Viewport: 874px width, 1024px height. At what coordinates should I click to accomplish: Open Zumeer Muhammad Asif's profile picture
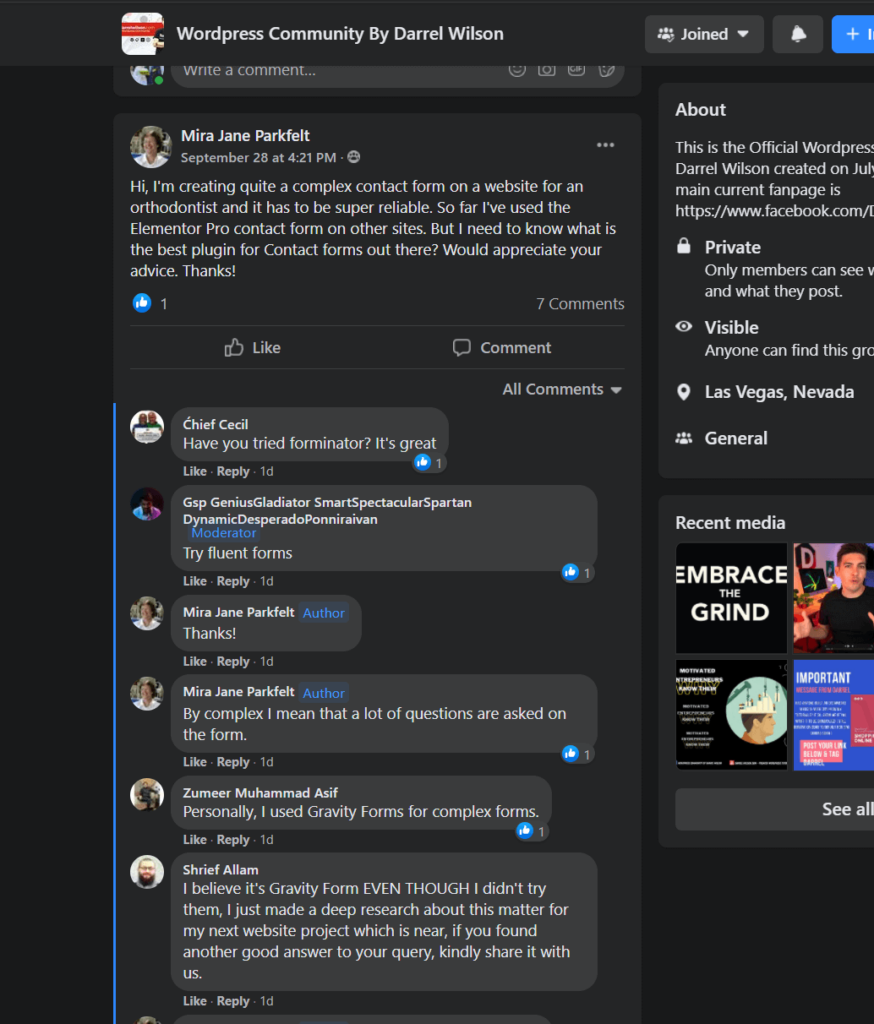click(147, 795)
